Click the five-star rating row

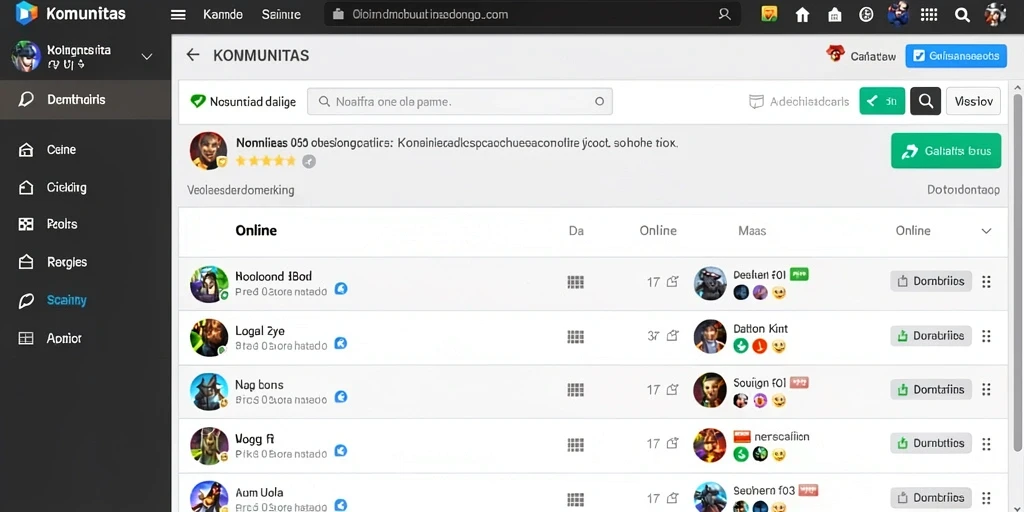pos(265,161)
